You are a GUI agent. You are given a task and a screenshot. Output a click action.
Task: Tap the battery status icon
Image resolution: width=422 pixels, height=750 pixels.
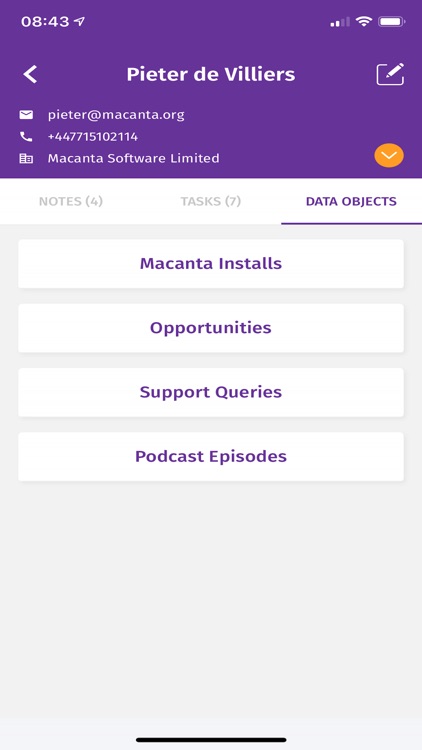pos(392,22)
